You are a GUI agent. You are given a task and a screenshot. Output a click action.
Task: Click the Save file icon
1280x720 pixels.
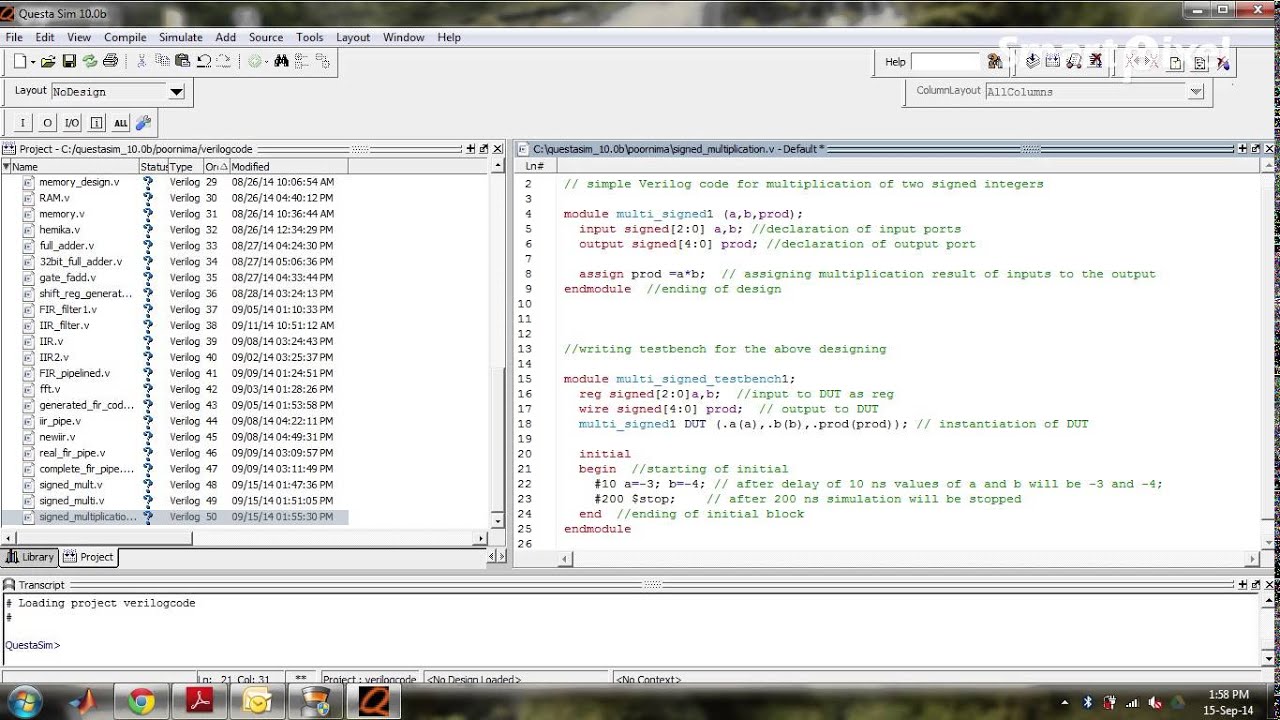(x=69, y=61)
